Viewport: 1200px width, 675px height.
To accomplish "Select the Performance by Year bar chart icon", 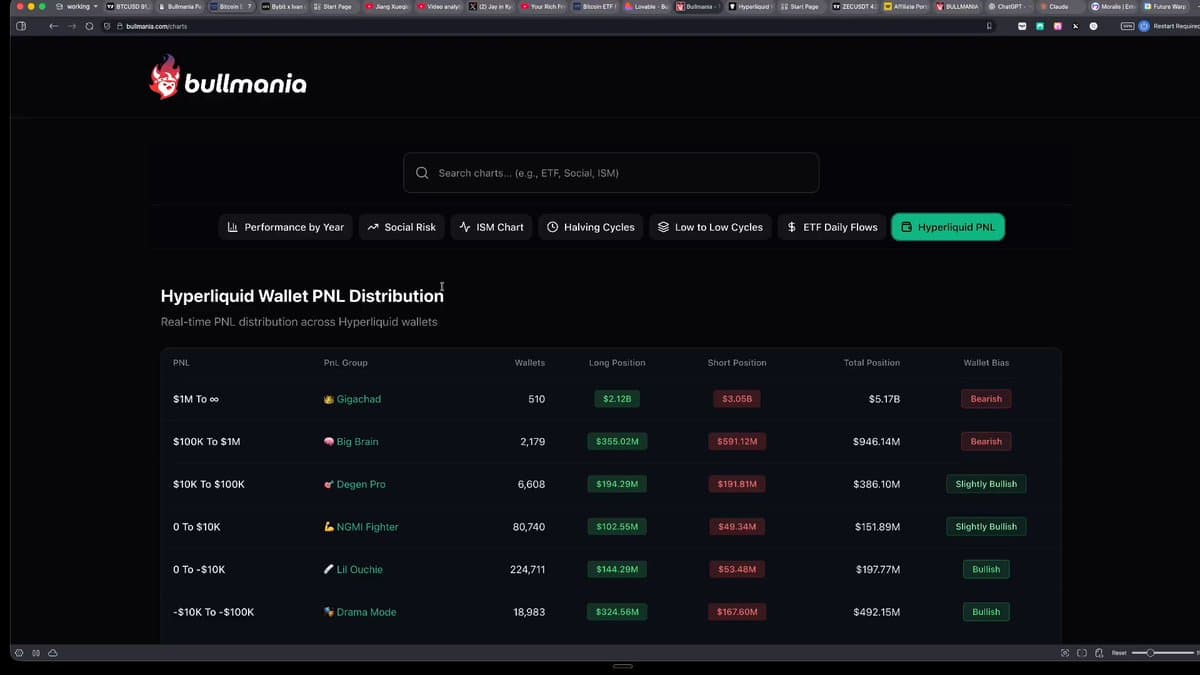I will 232,227.
